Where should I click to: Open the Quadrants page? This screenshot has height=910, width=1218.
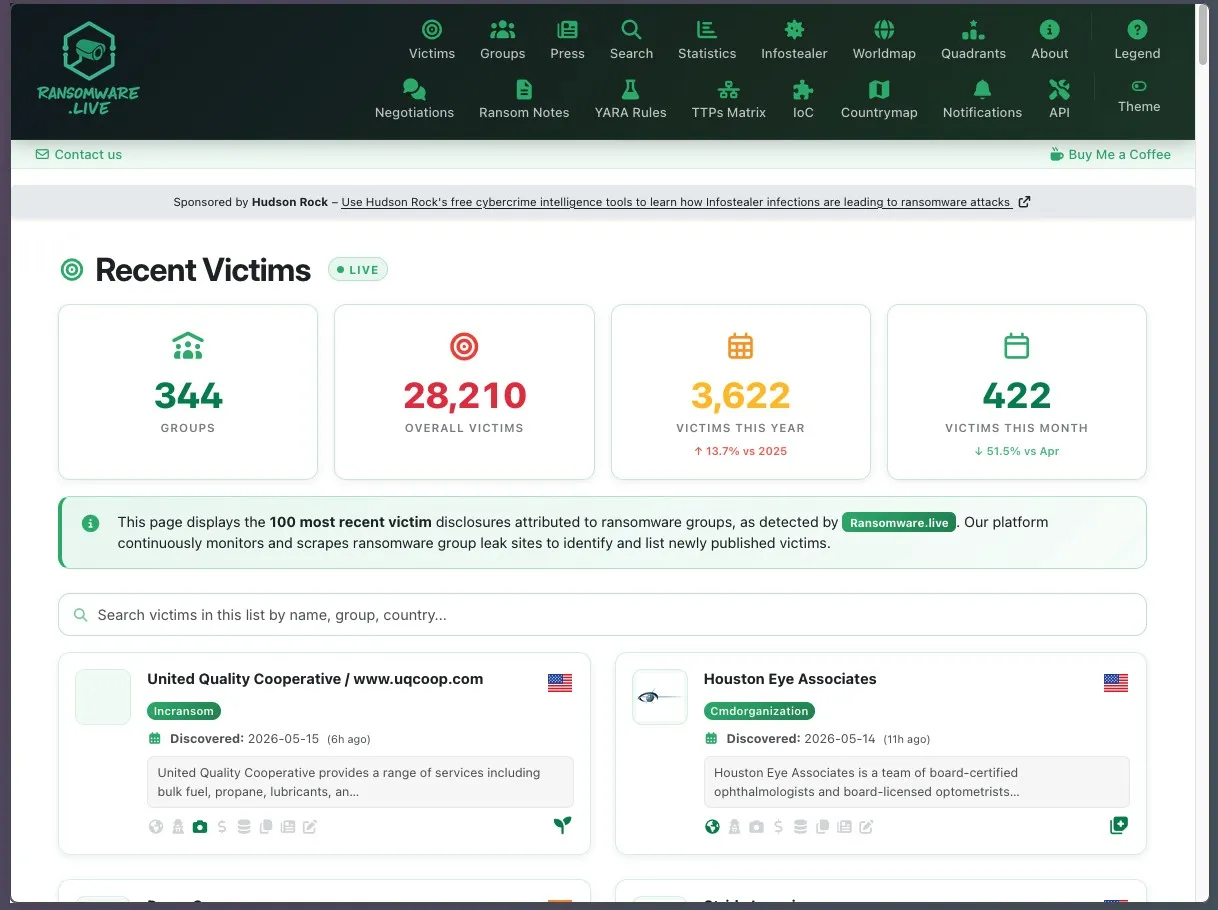click(x=973, y=41)
